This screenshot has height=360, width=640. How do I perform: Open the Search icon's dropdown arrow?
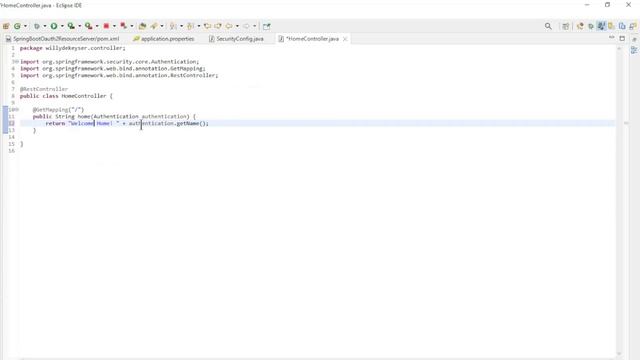click(x=162, y=26)
